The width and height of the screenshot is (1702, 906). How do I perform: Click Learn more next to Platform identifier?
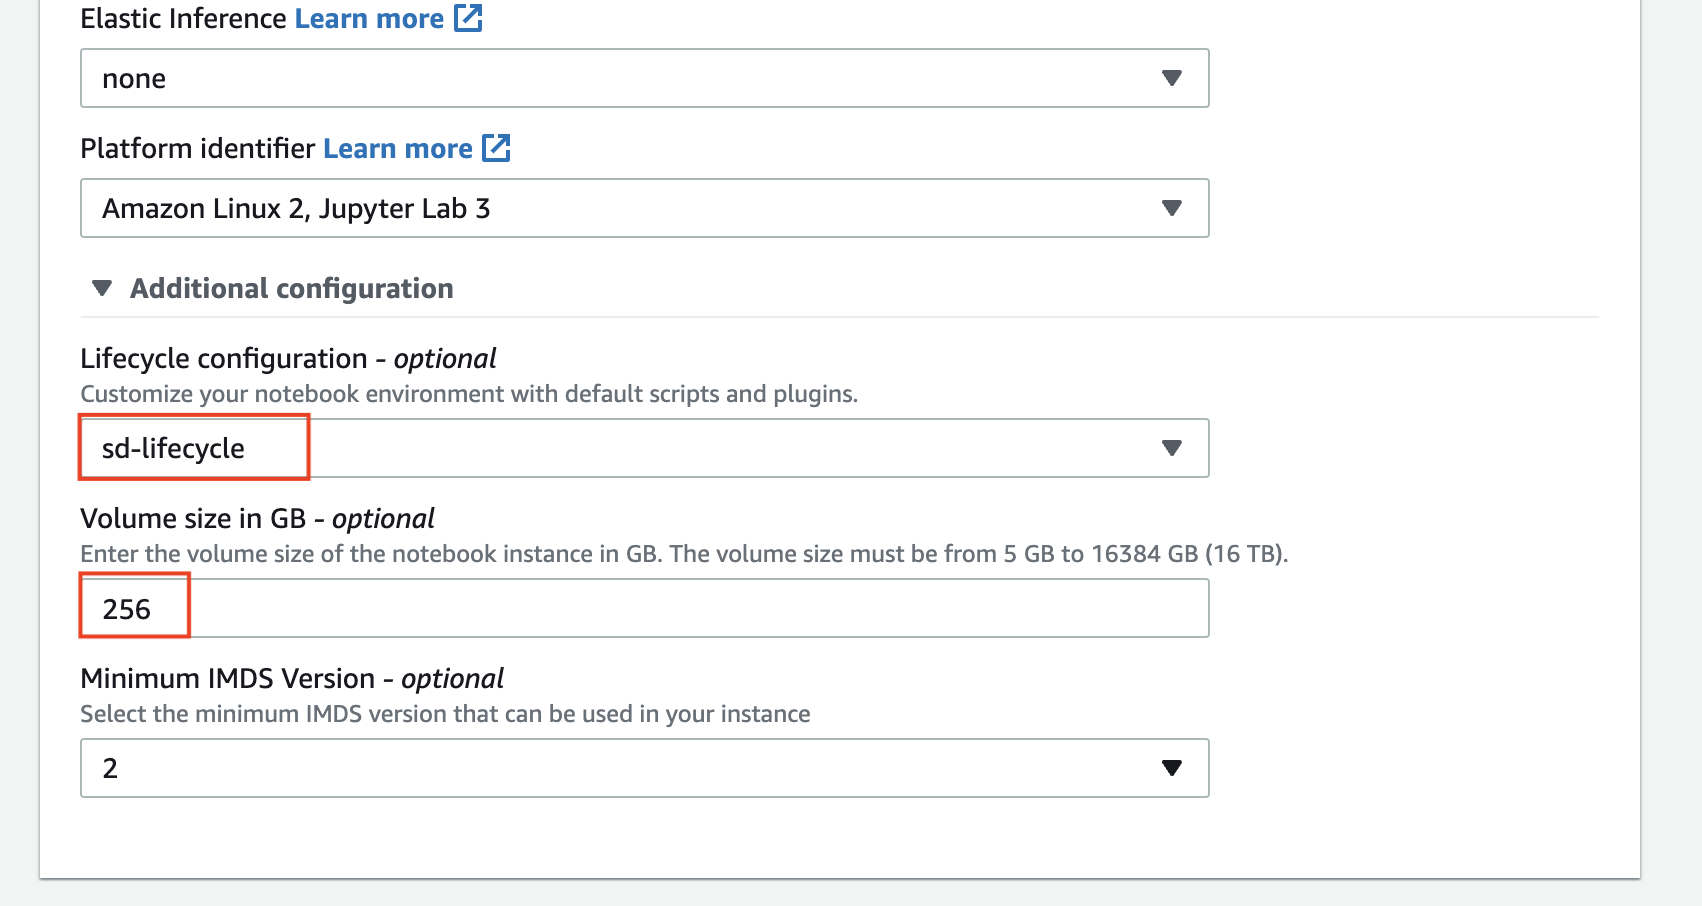(x=398, y=148)
